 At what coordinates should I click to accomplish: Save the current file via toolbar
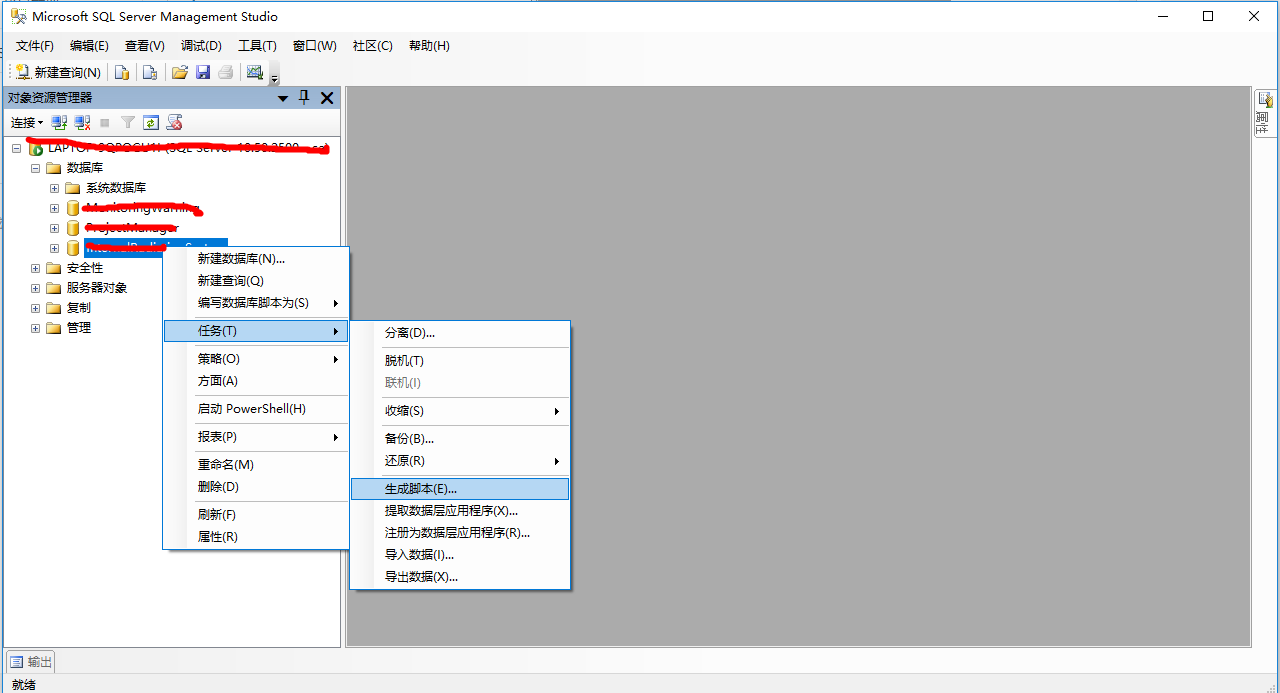click(x=203, y=71)
